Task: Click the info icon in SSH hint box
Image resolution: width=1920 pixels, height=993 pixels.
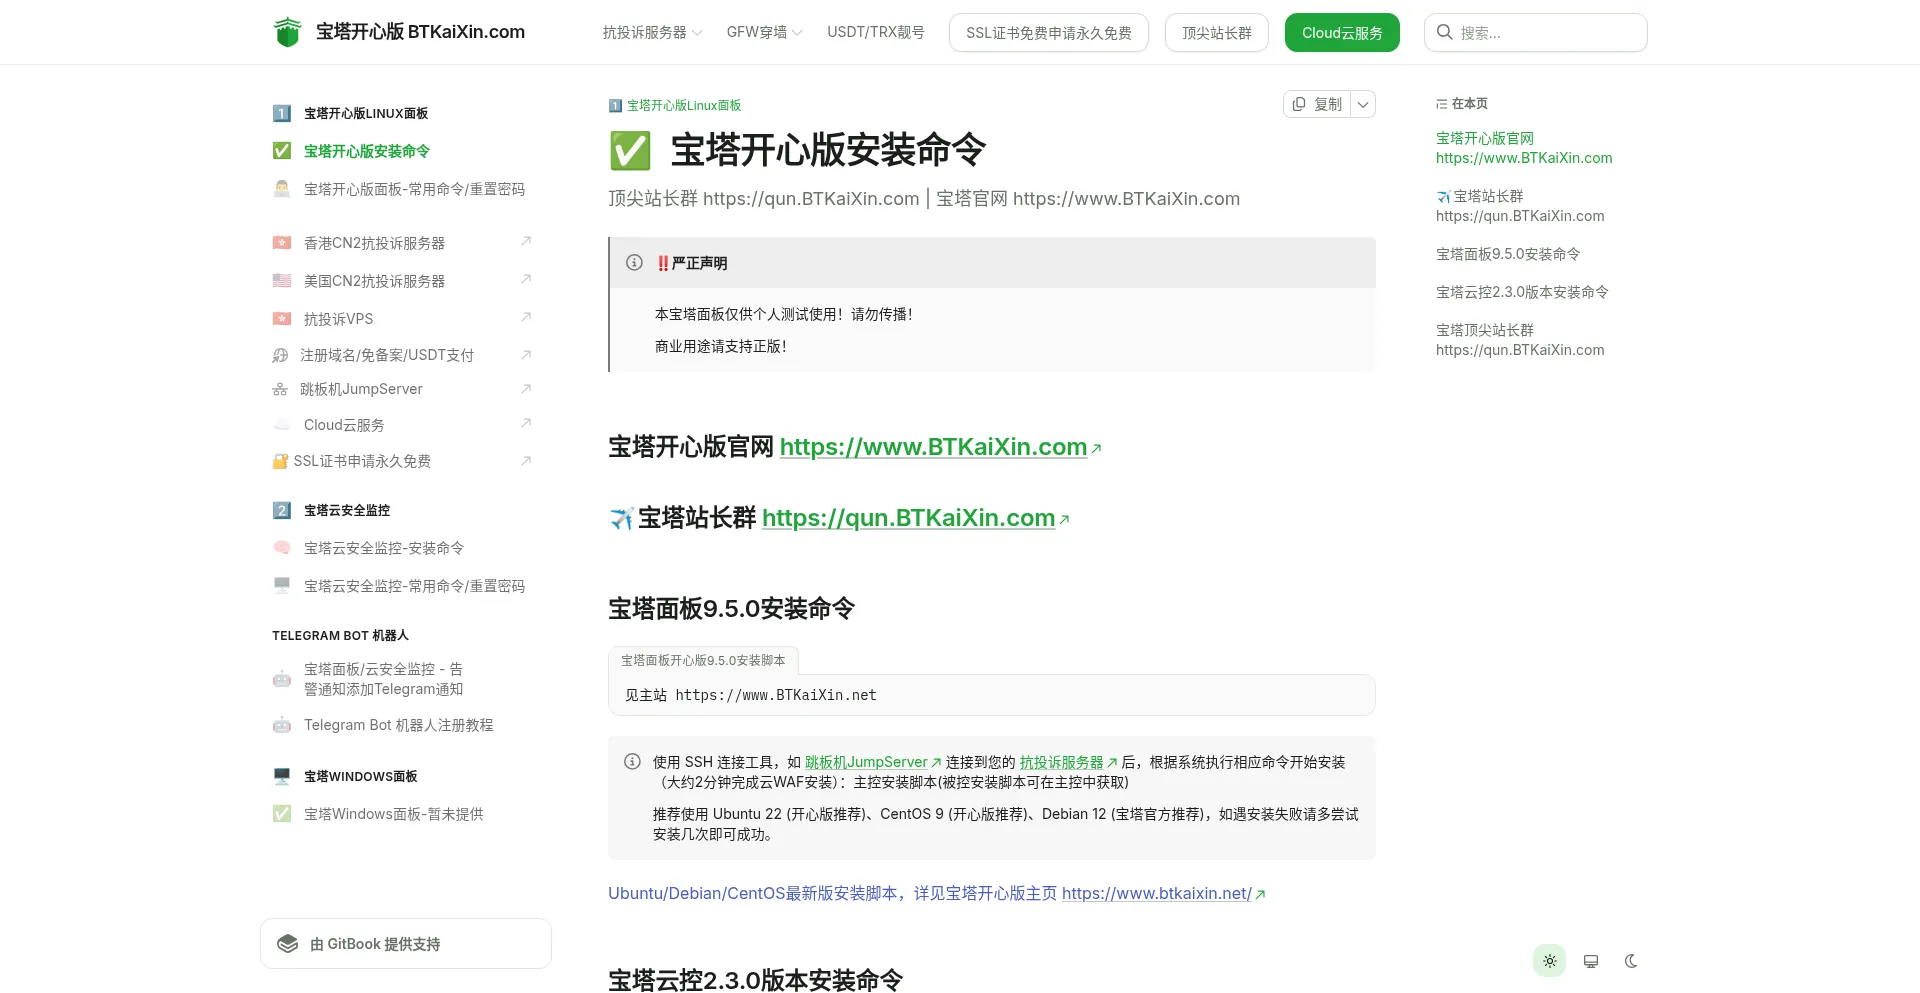Action: coord(632,762)
